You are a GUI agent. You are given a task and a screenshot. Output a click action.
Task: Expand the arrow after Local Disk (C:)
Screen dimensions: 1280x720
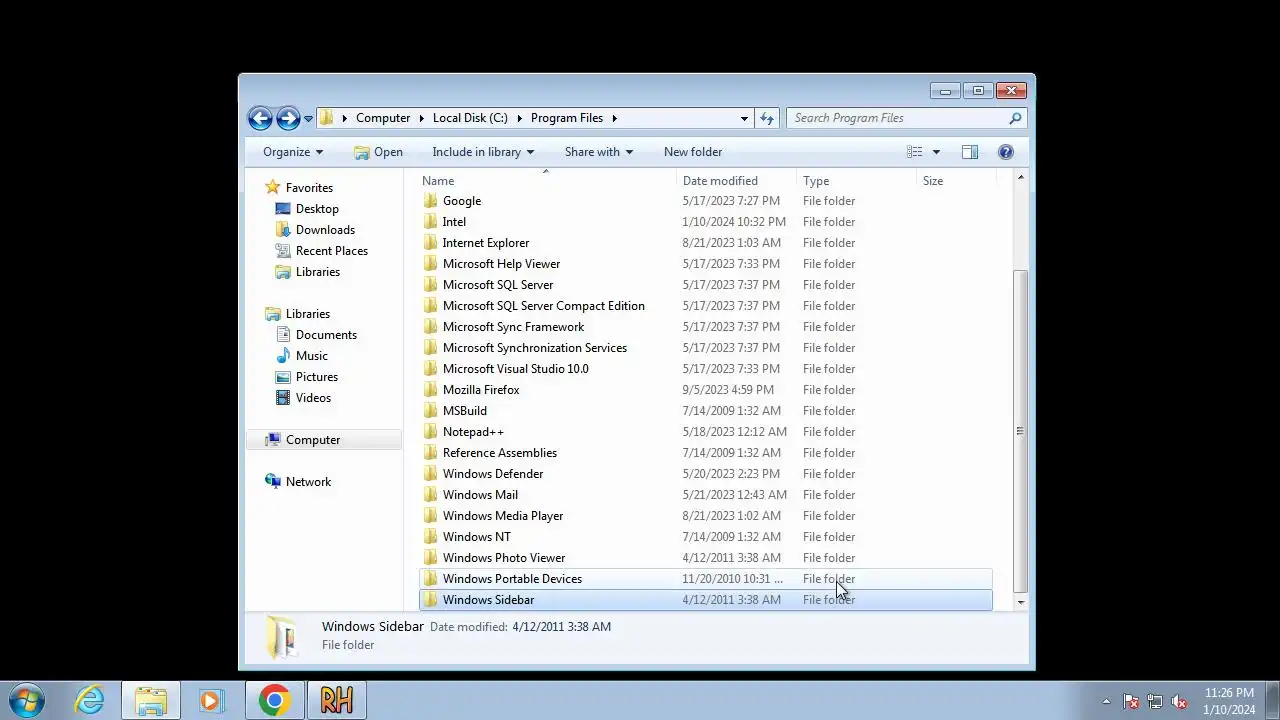click(519, 118)
